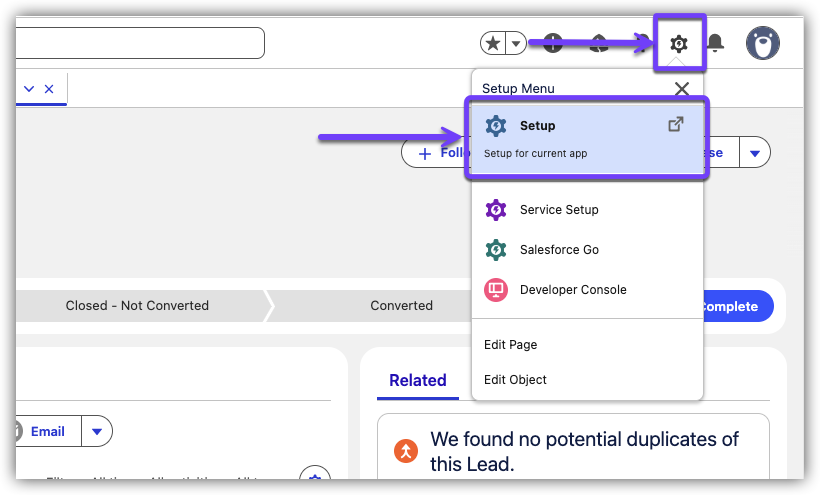Switch to the Related tab
Image resolution: width=820 pixels, height=495 pixels.
point(417,380)
